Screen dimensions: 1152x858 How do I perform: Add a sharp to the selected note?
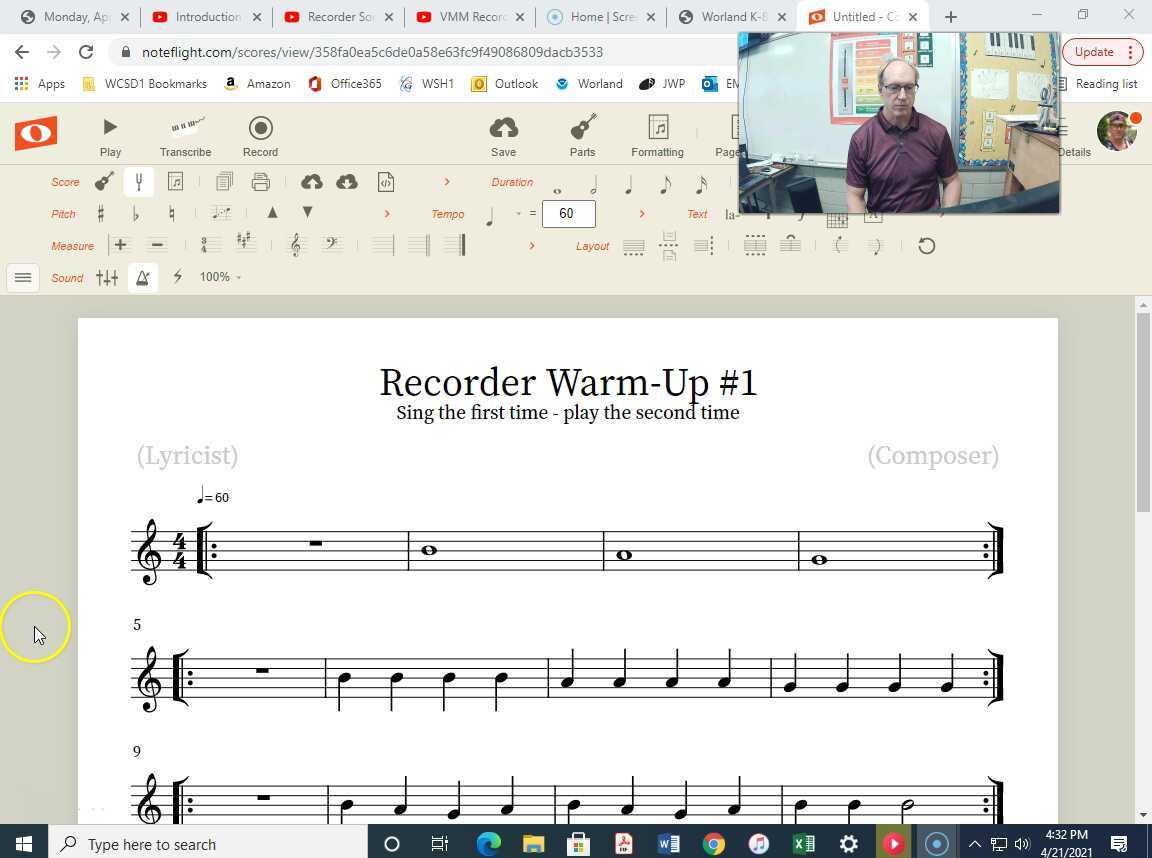(x=99, y=213)
